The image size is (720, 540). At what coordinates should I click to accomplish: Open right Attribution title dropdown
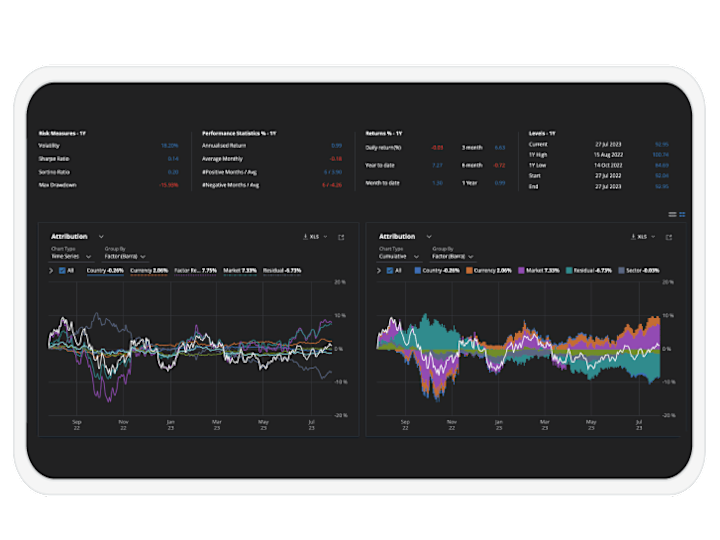(429, 237)
